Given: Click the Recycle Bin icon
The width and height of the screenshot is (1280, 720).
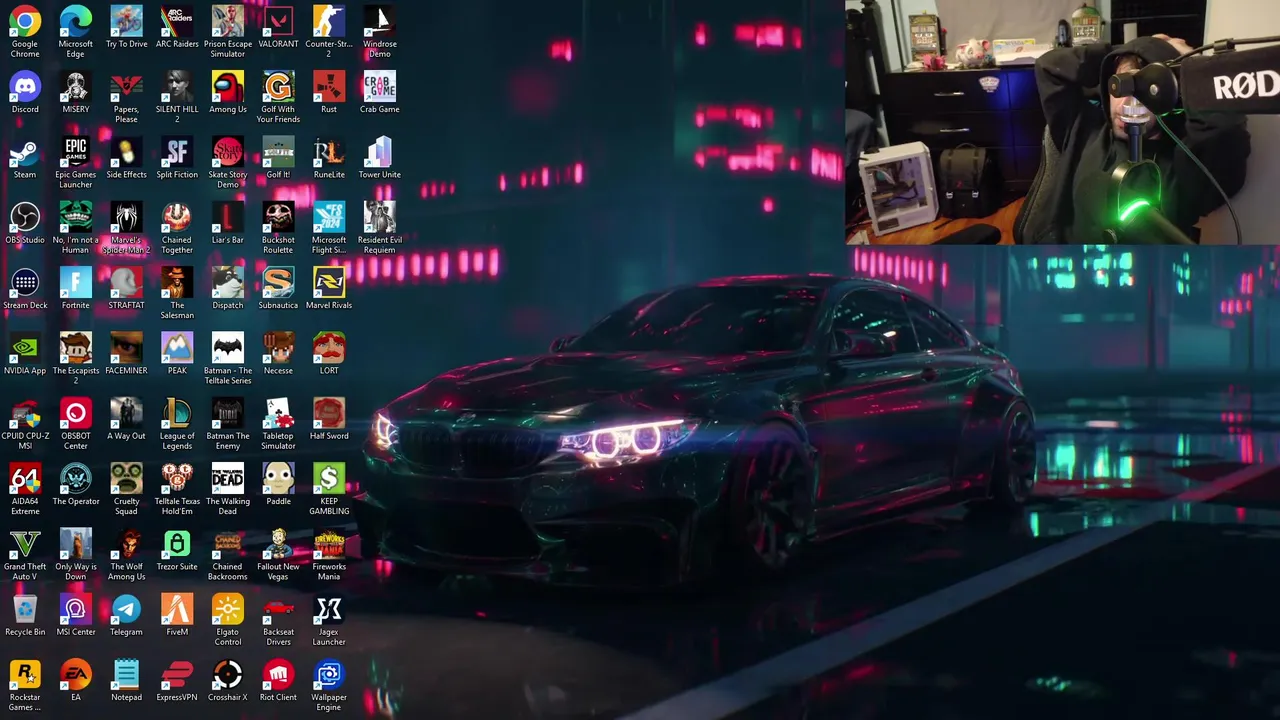Looking at the screenshot, I should (x=25, y=609).
